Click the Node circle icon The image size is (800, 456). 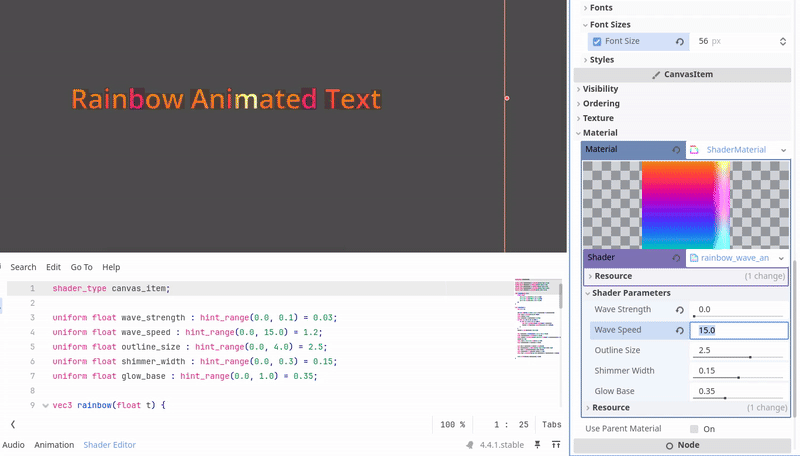click(x=669, y=446)
